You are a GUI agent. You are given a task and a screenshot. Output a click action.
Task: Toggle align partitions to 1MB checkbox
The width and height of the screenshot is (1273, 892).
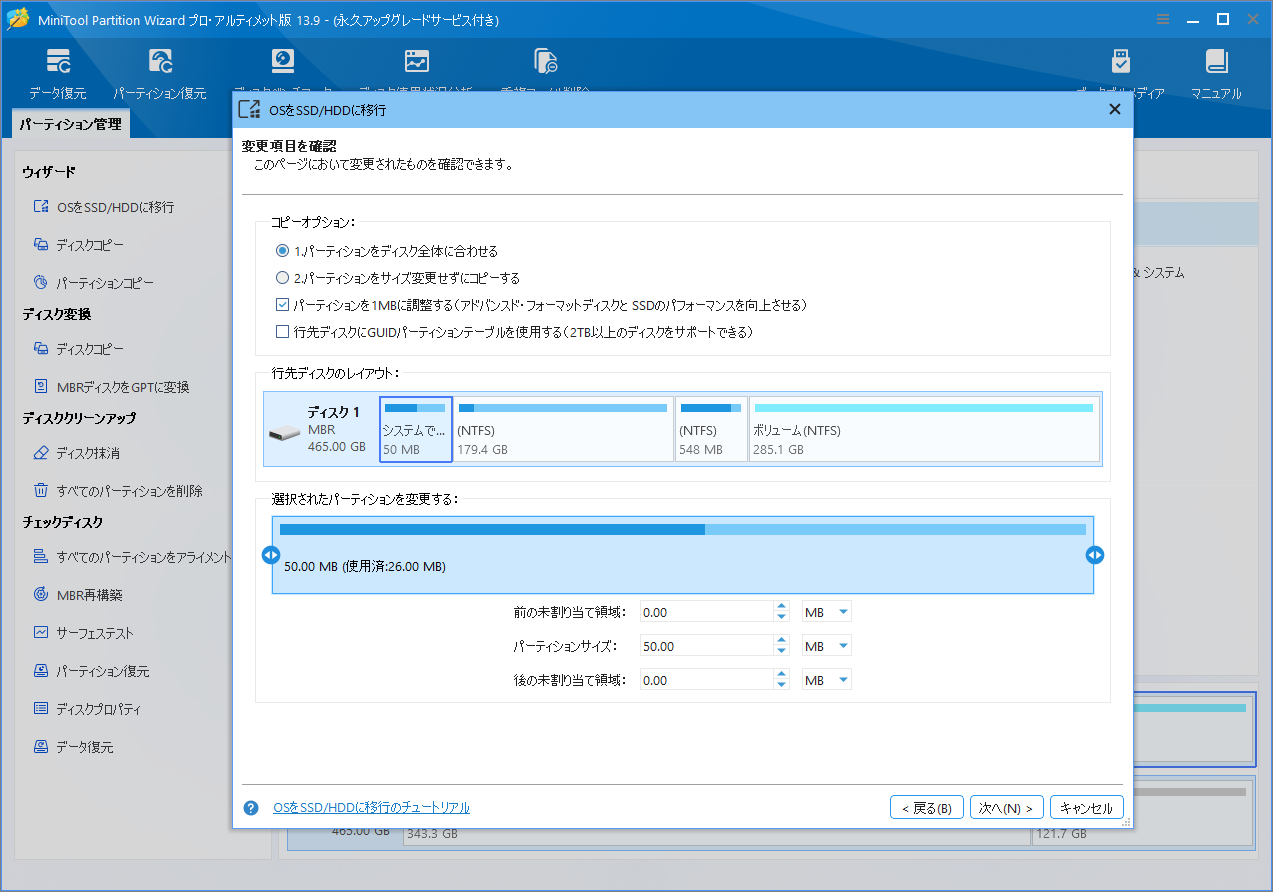[x=282, y=305]
